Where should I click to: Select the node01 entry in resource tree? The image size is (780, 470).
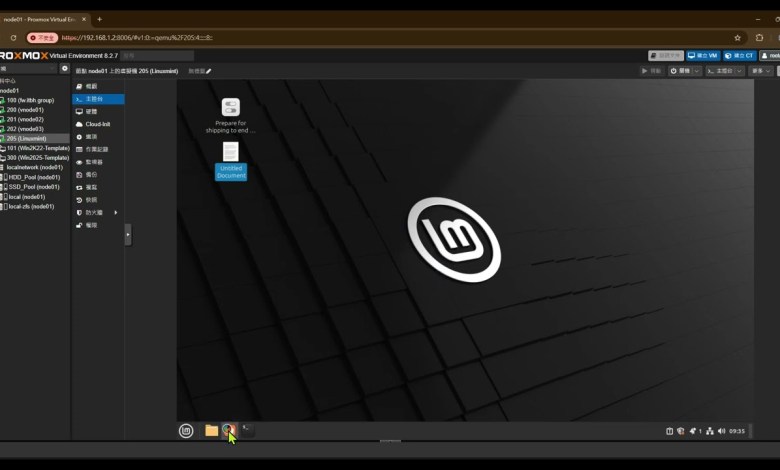pos(35,91)
